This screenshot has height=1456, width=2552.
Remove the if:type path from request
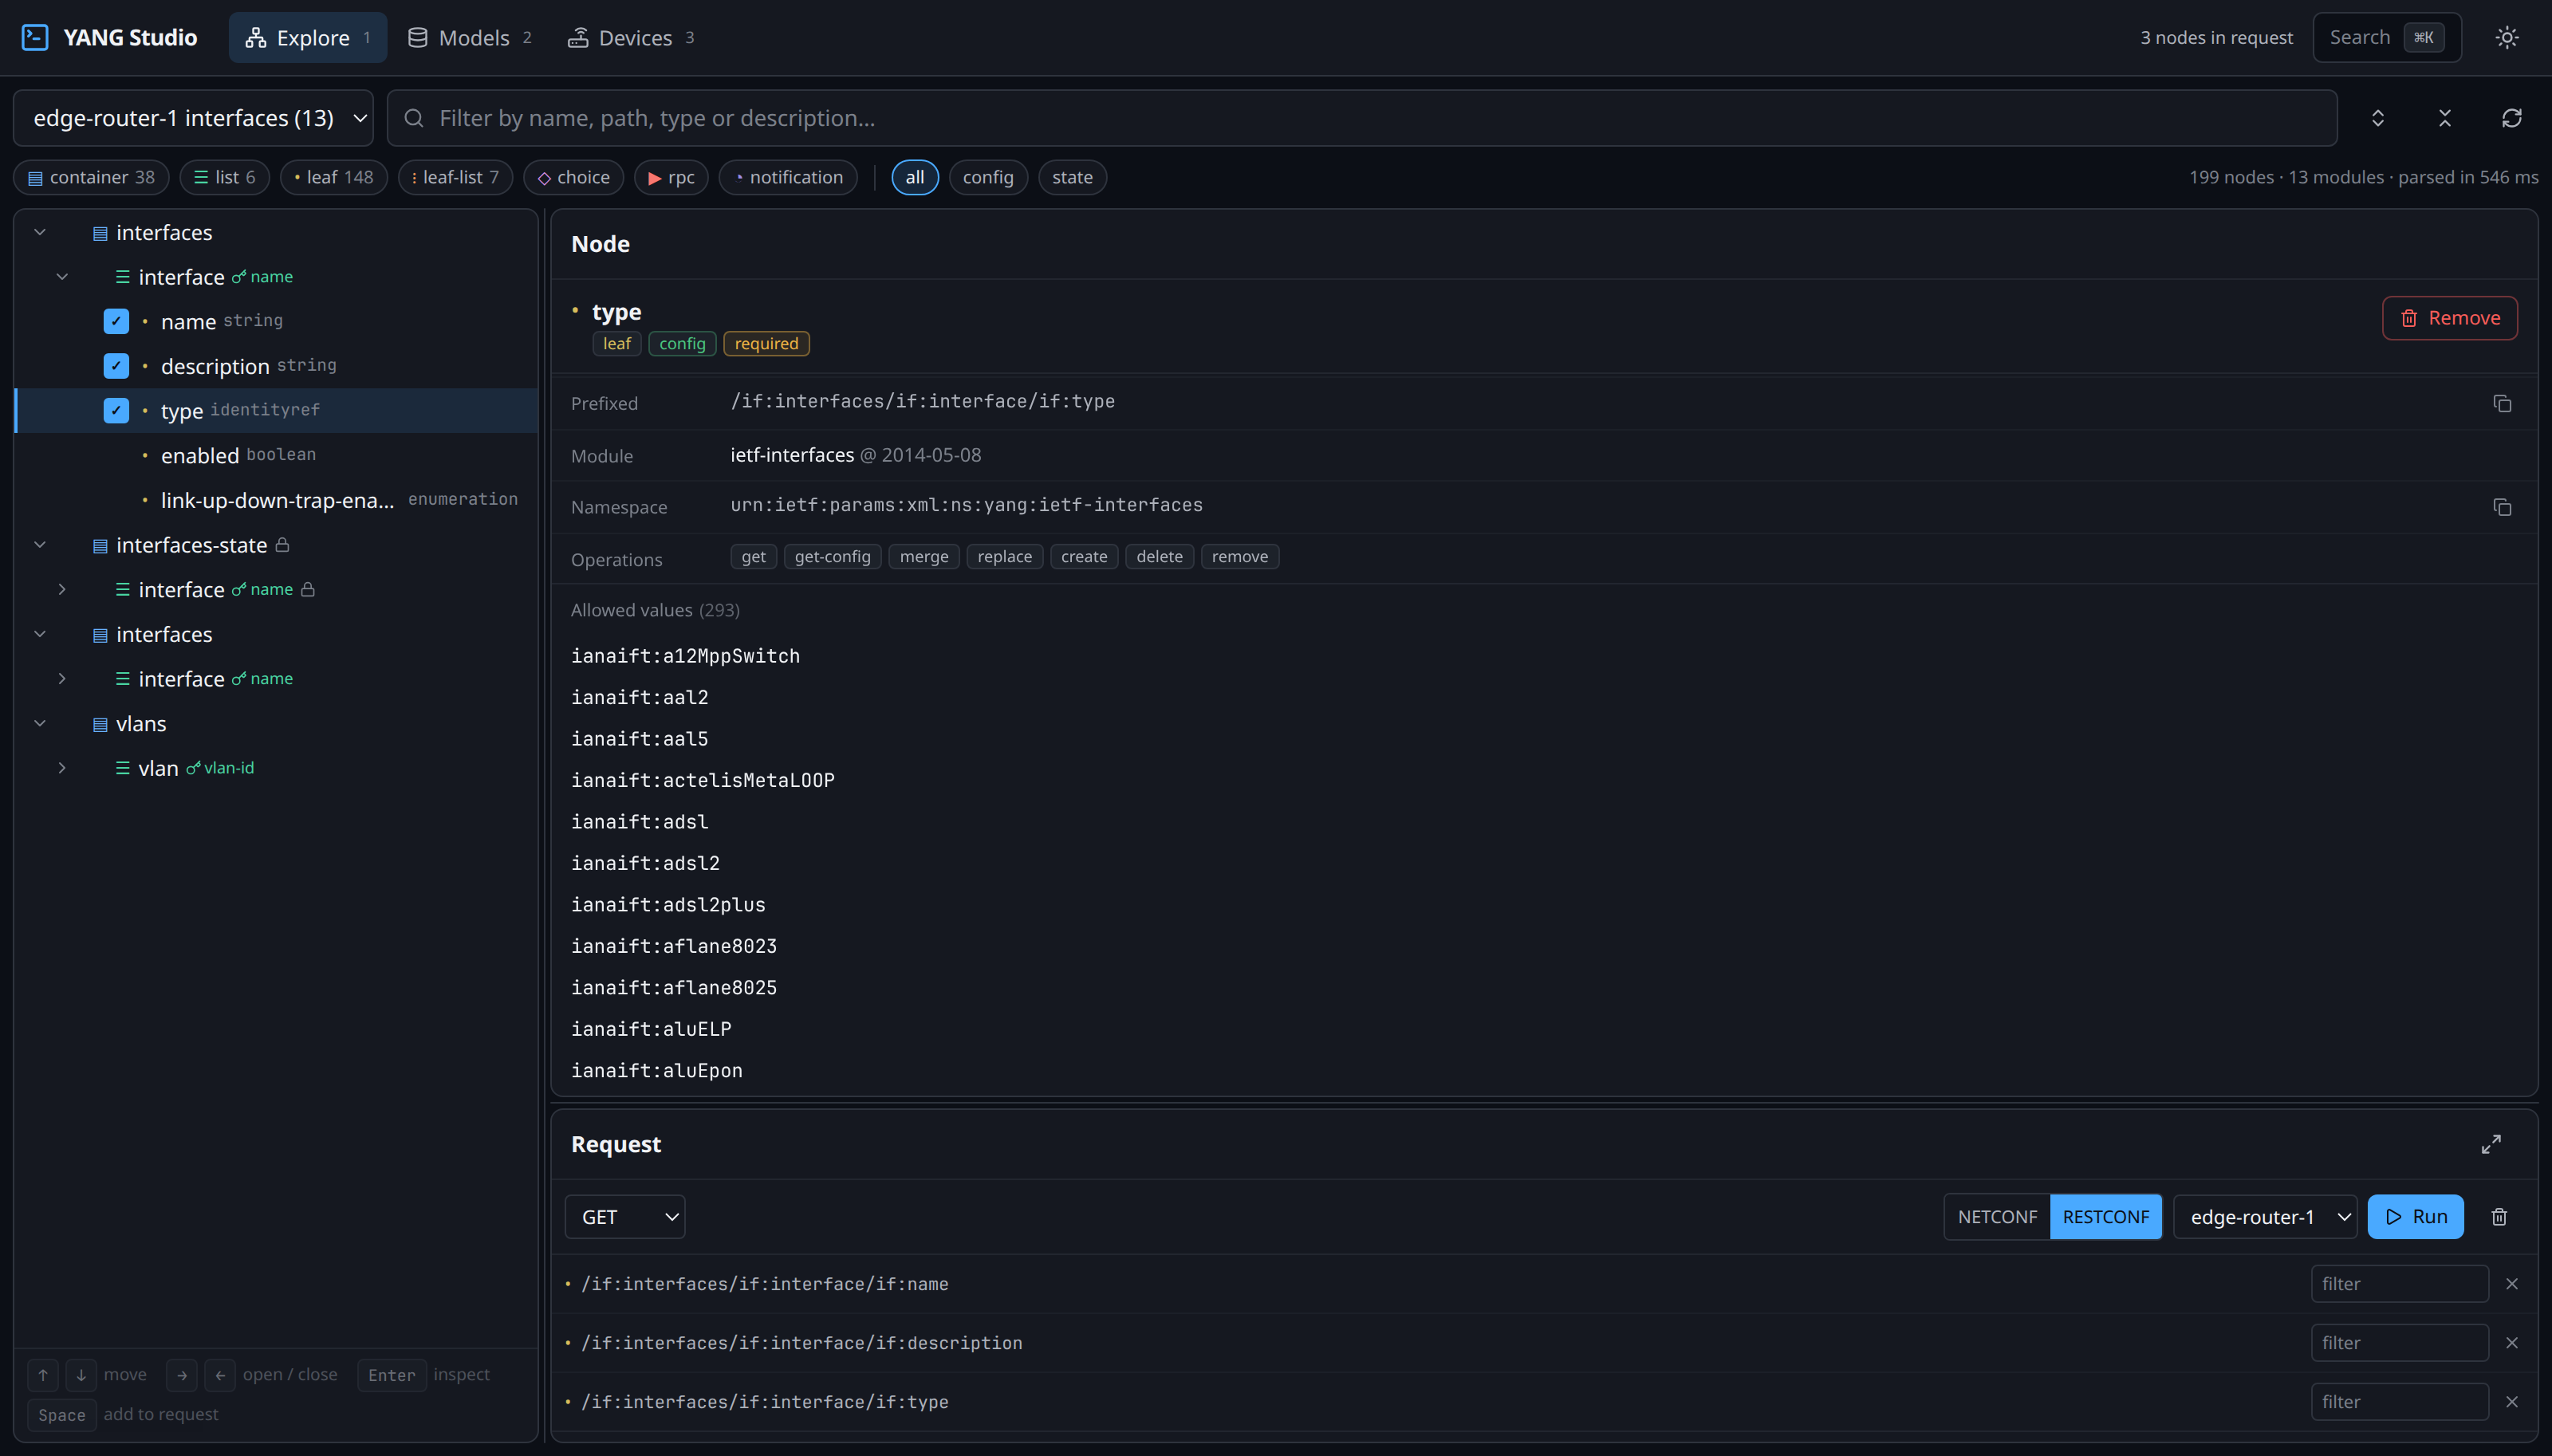point(2512,1402)
